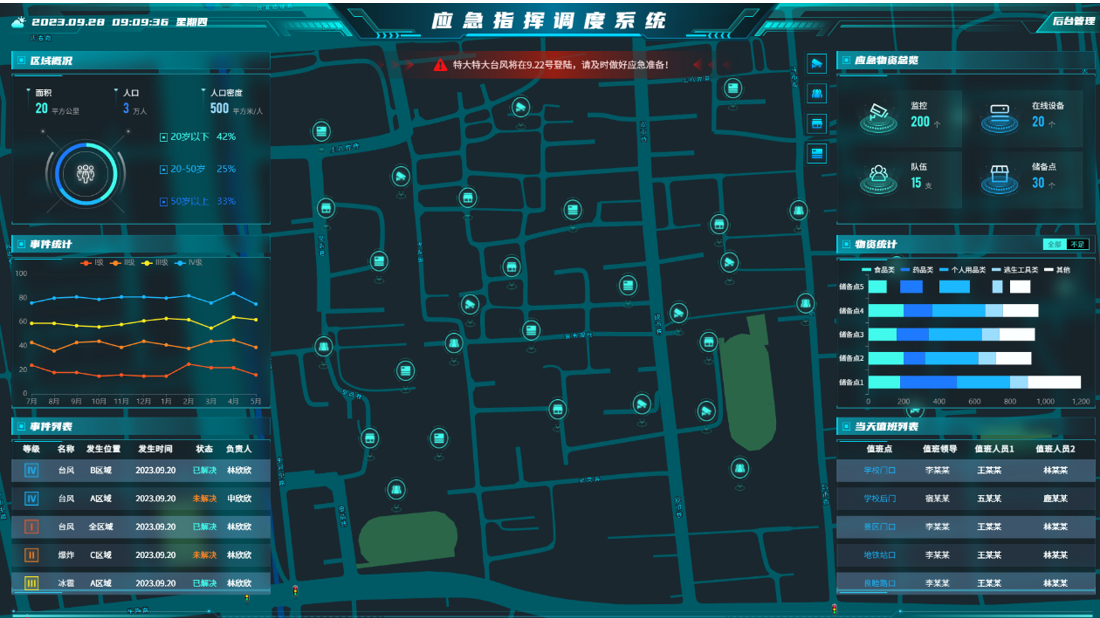
Task: Switch 物资统计 to the 不足 tab
Action: click(1078, 244)
